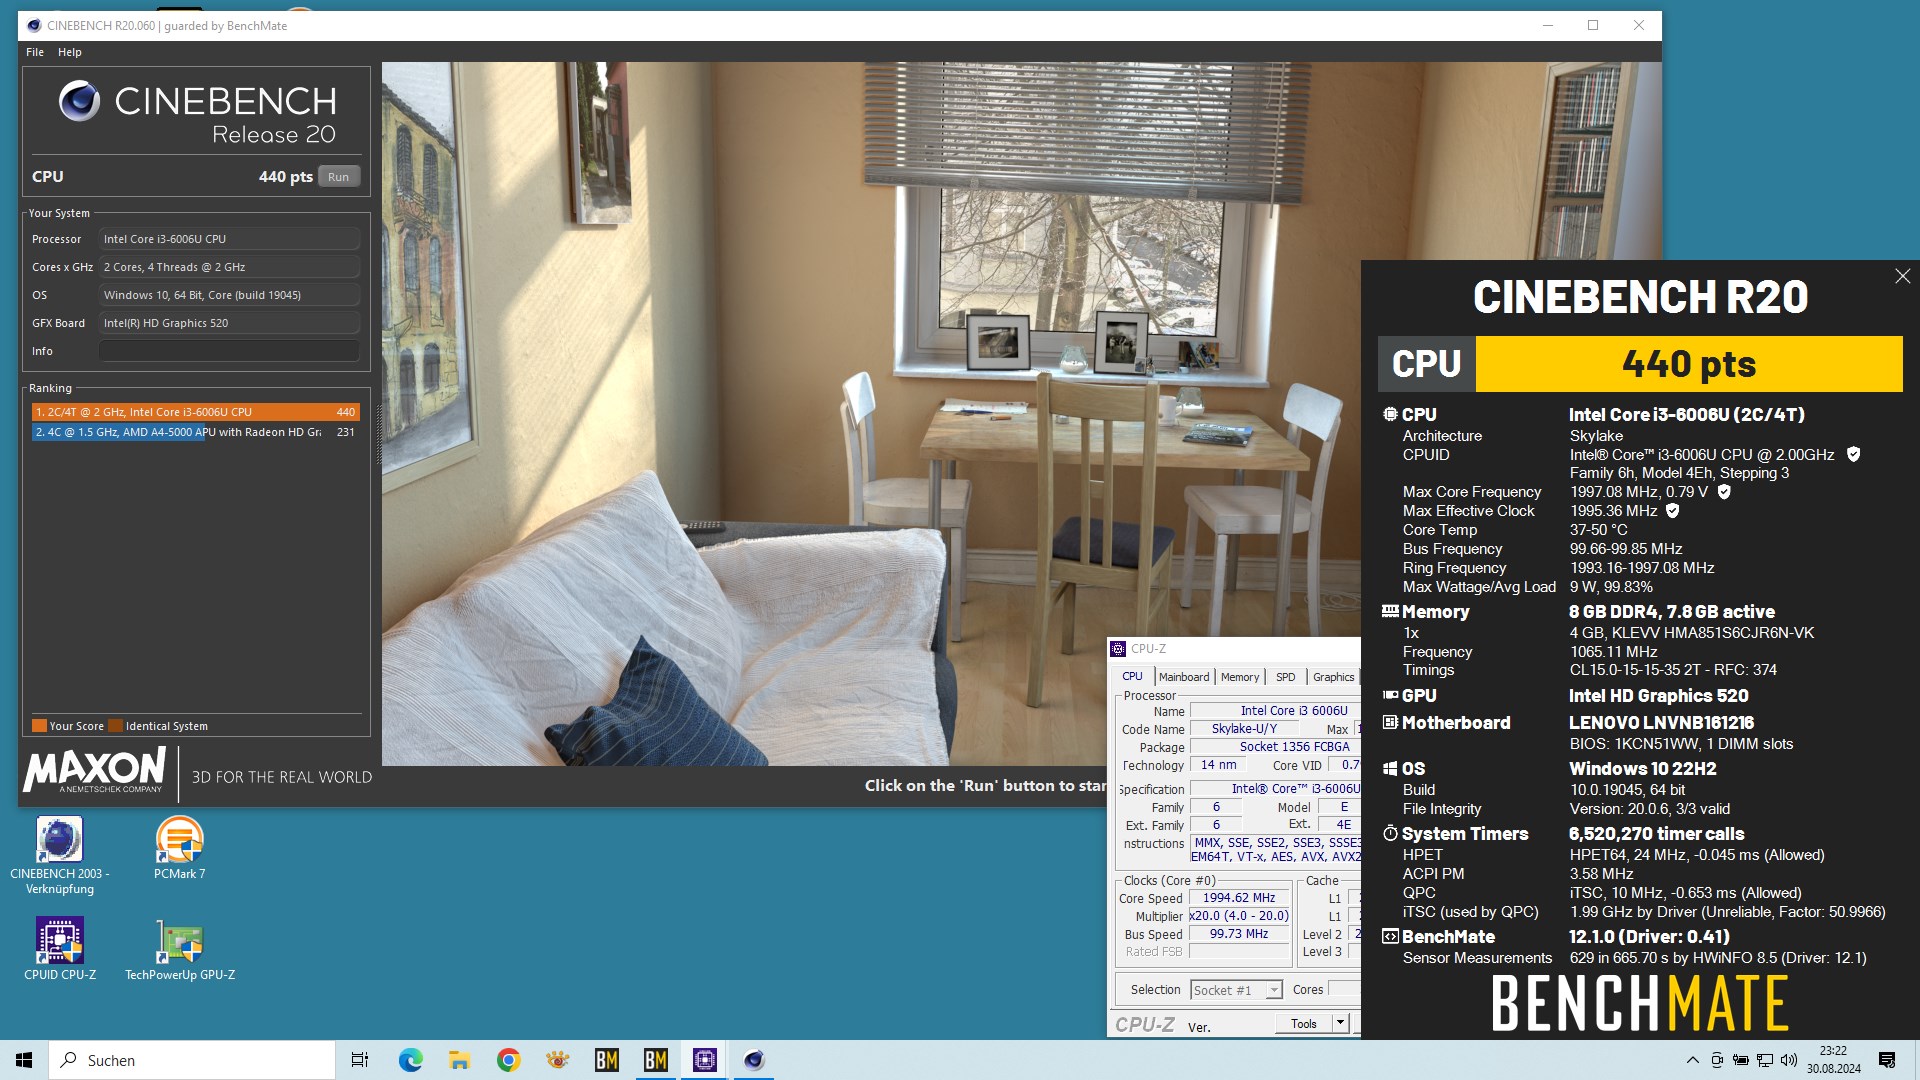Switch to first BenchMate taskbar icon
Screen dimensions: 1920x1080
(x=606, y=1060)
